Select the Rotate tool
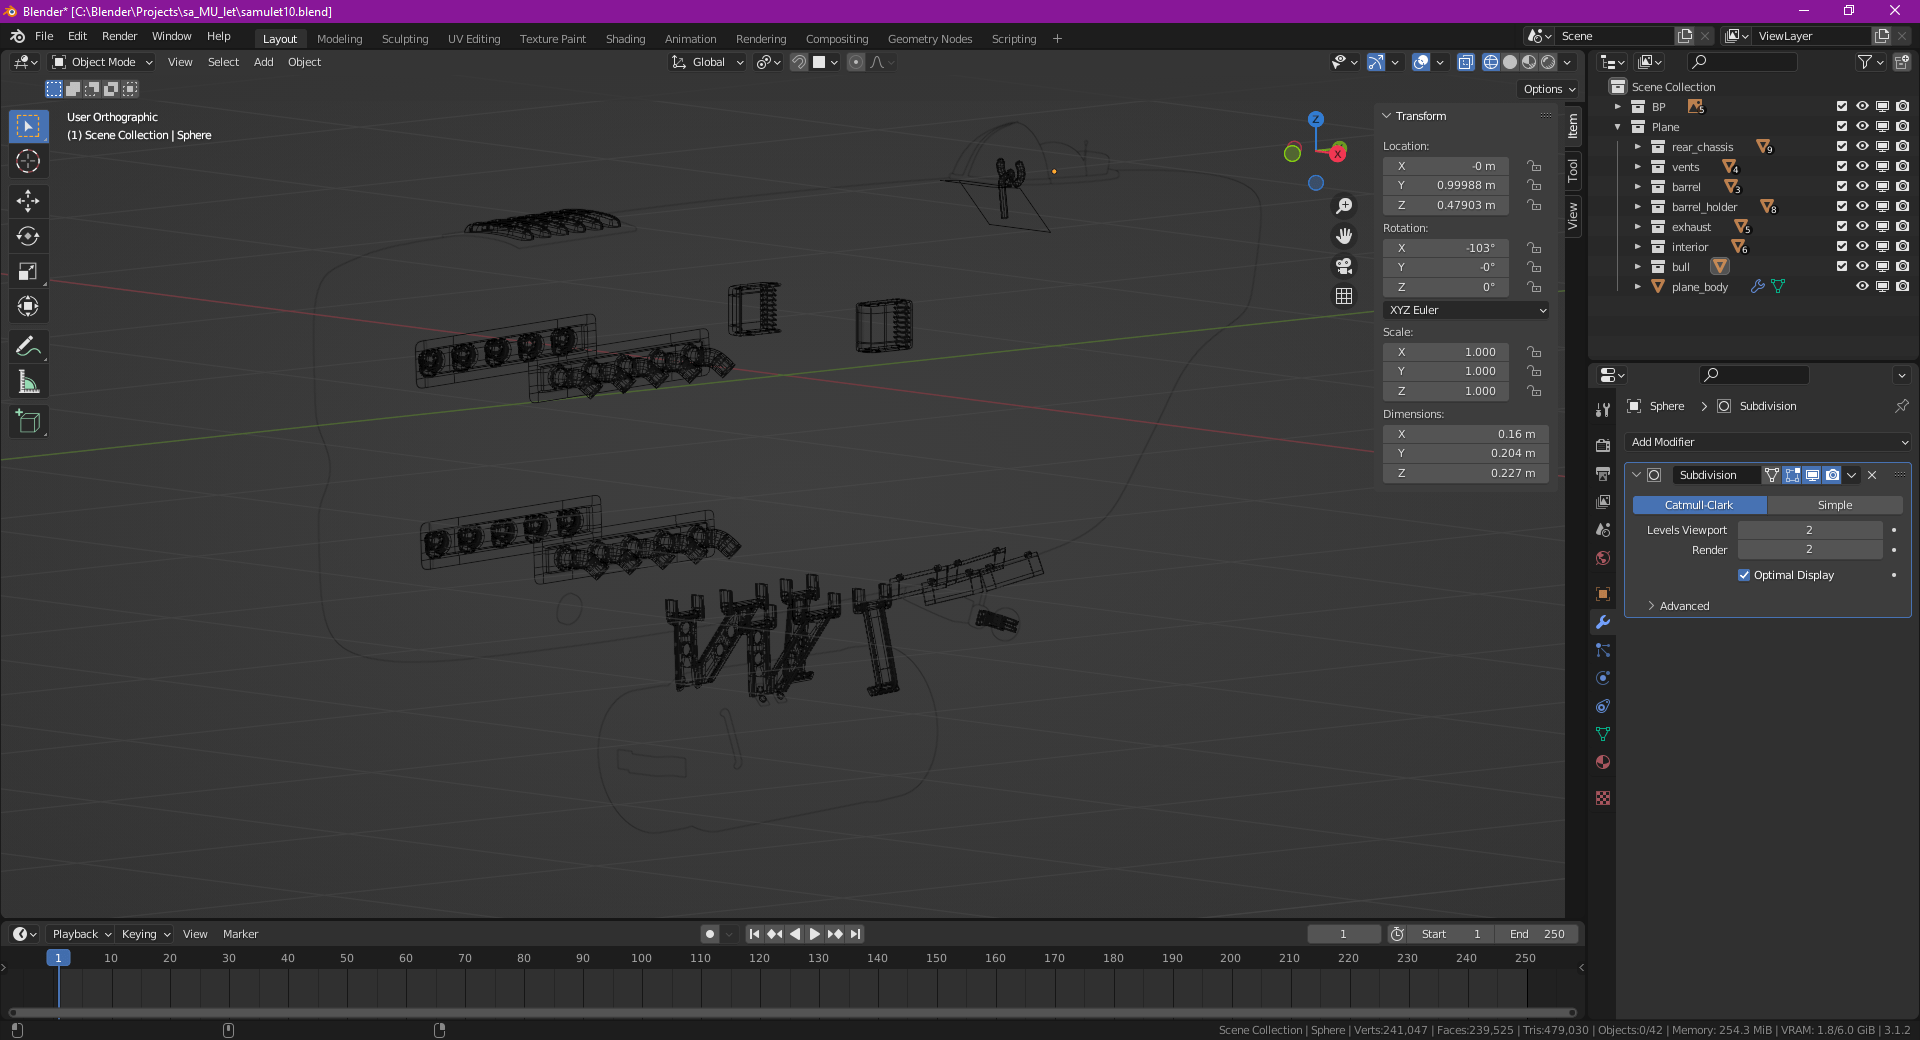 pyautogui.click(x=29, y=236)
